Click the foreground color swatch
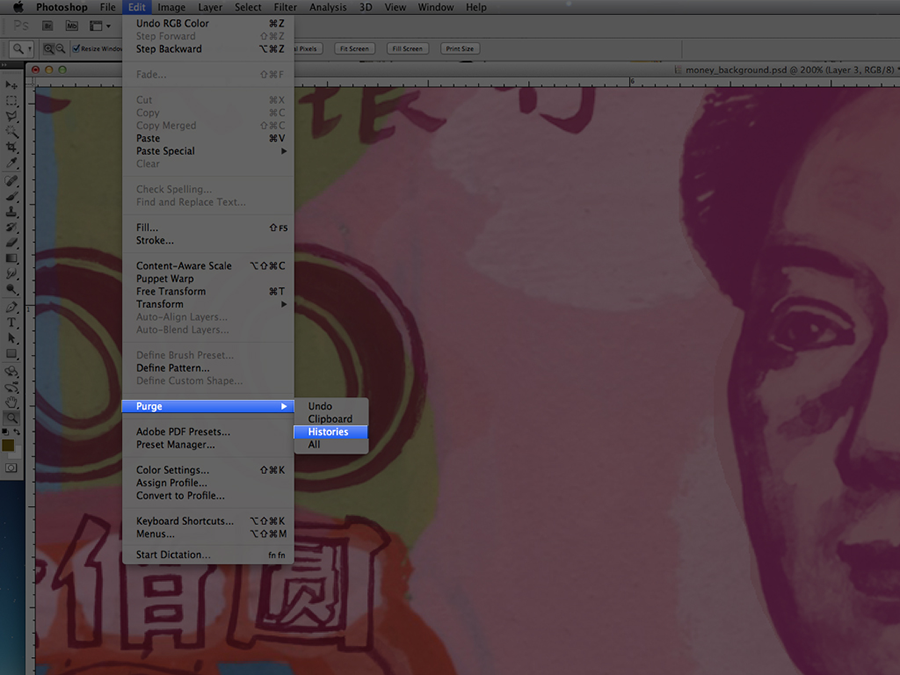Viewport: 900px width, 675px height. (8, 445)
